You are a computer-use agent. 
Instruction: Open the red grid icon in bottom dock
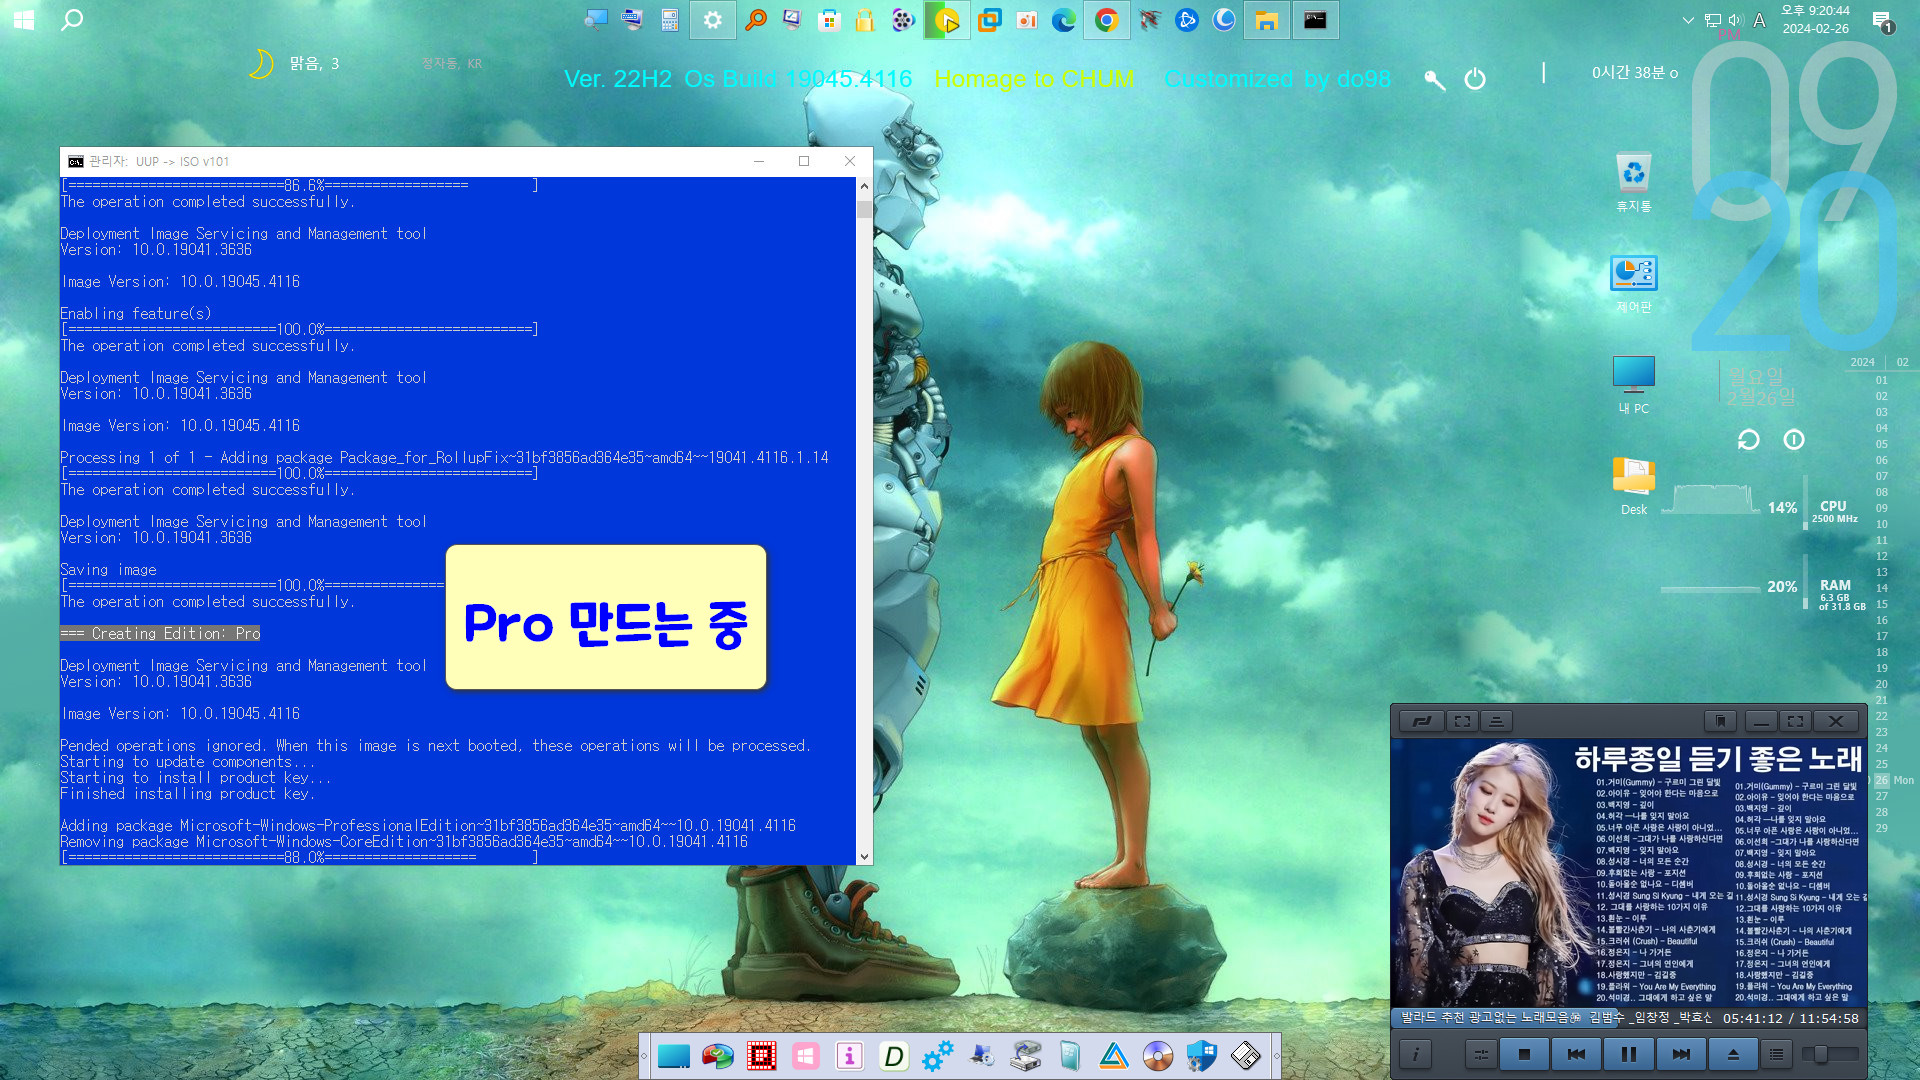tap(761, 1056)
